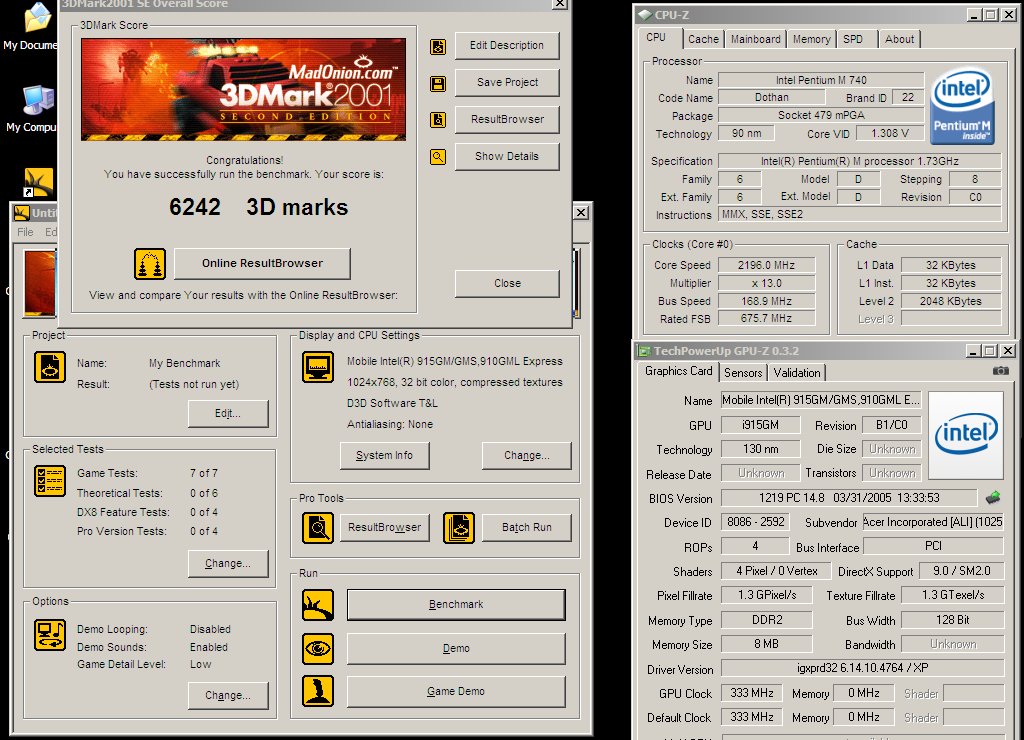Click the Edit Description notepad icon
Viewport: 1024px width, 740px height.
click(438, 47)
